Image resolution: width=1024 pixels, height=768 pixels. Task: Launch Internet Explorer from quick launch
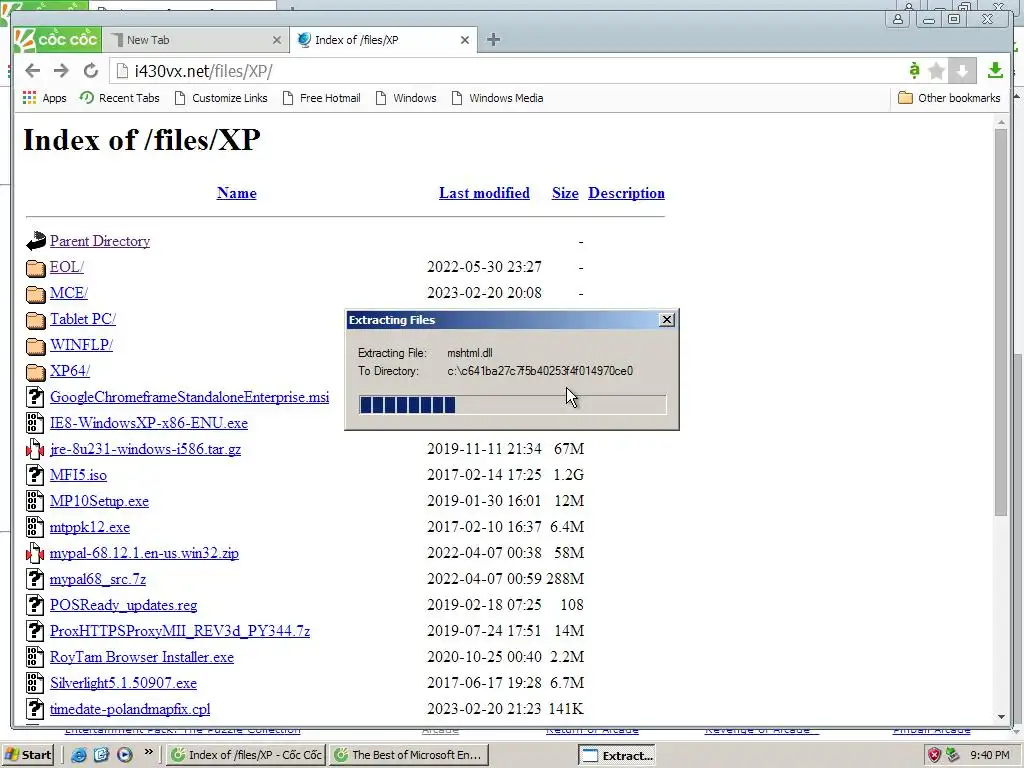(x=79, y=755)
